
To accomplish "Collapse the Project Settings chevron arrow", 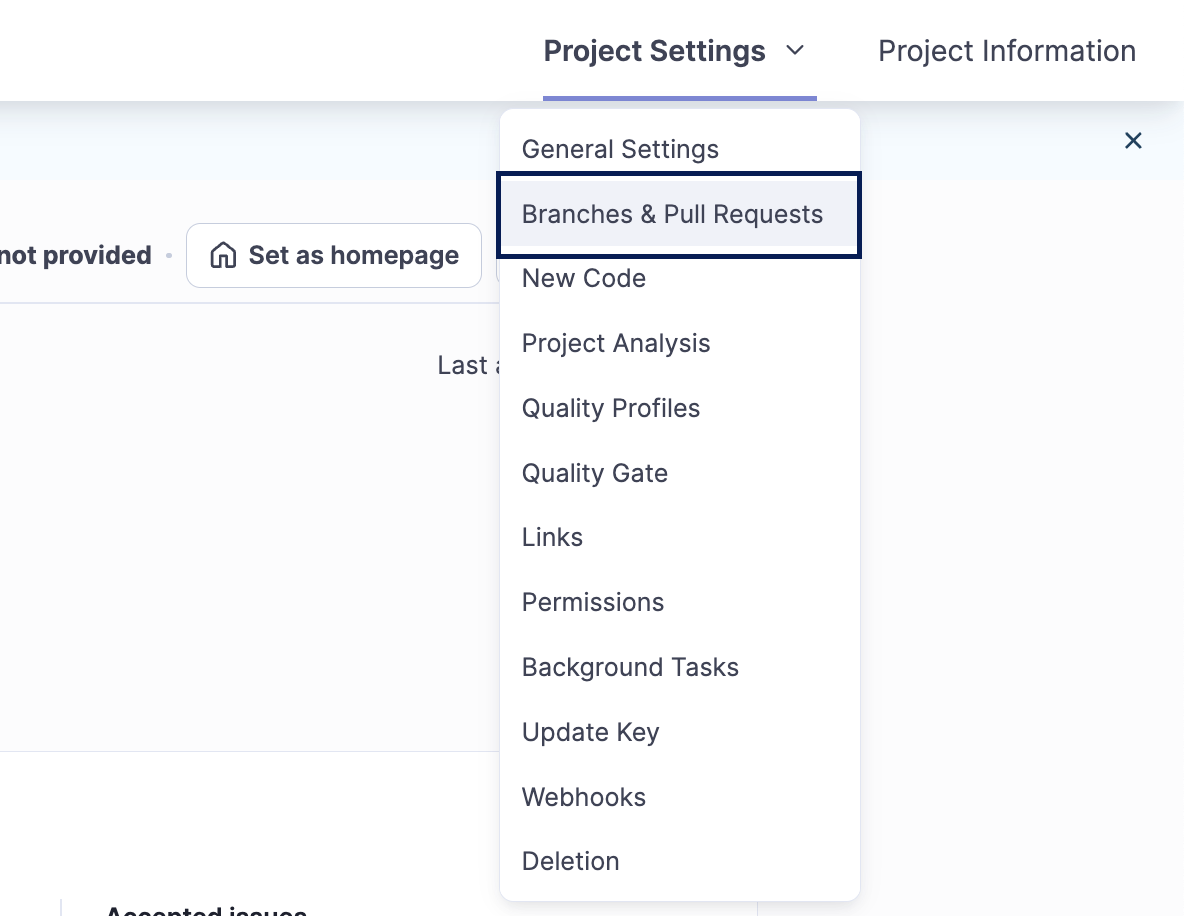I will [795, 51].
